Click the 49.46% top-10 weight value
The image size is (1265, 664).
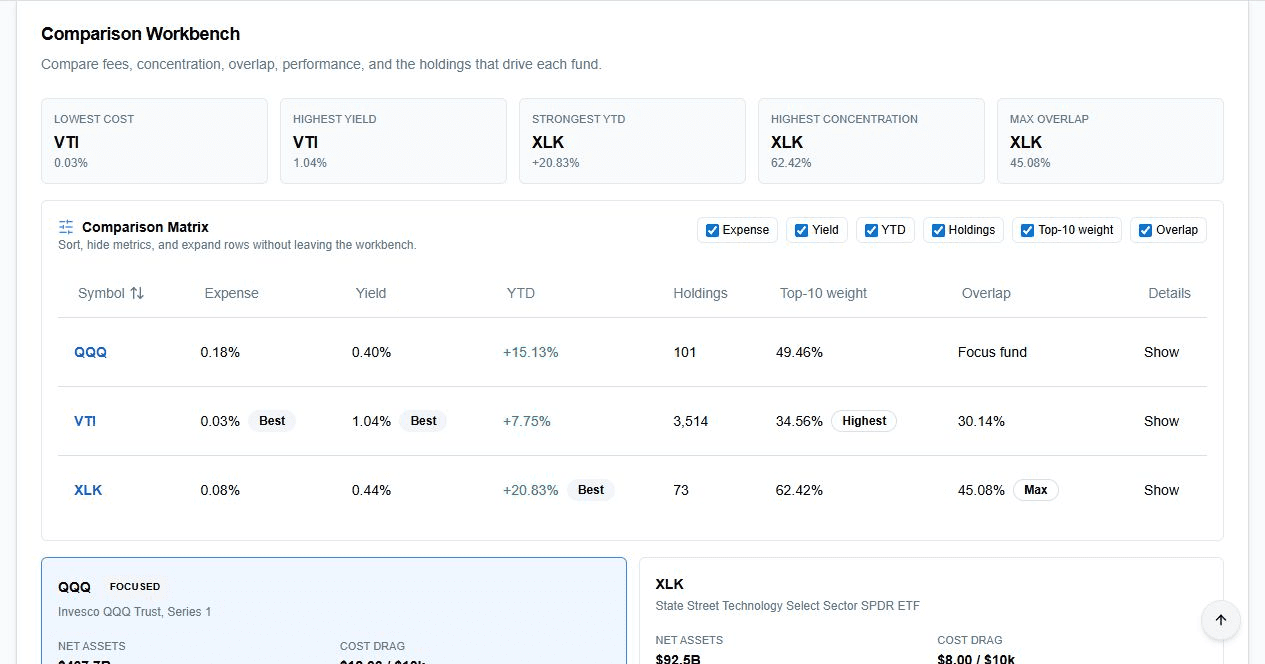[x=799, y=352]
